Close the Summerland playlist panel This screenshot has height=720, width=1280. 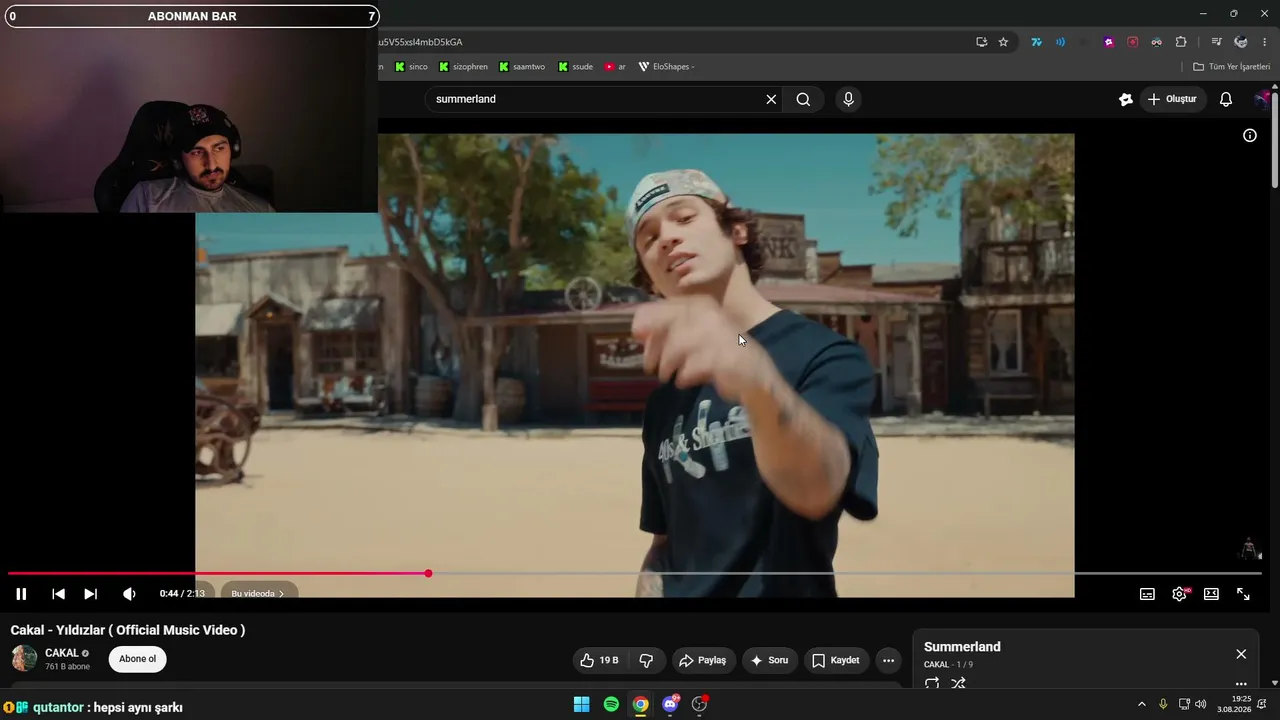(1241, 654)
